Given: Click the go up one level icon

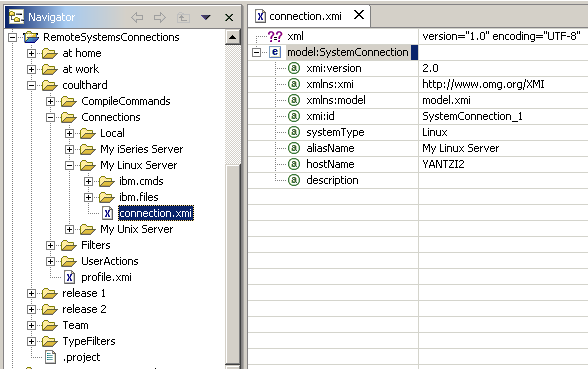Looking at the screenshot, I should pyautogui.click(x=183, y=17).
